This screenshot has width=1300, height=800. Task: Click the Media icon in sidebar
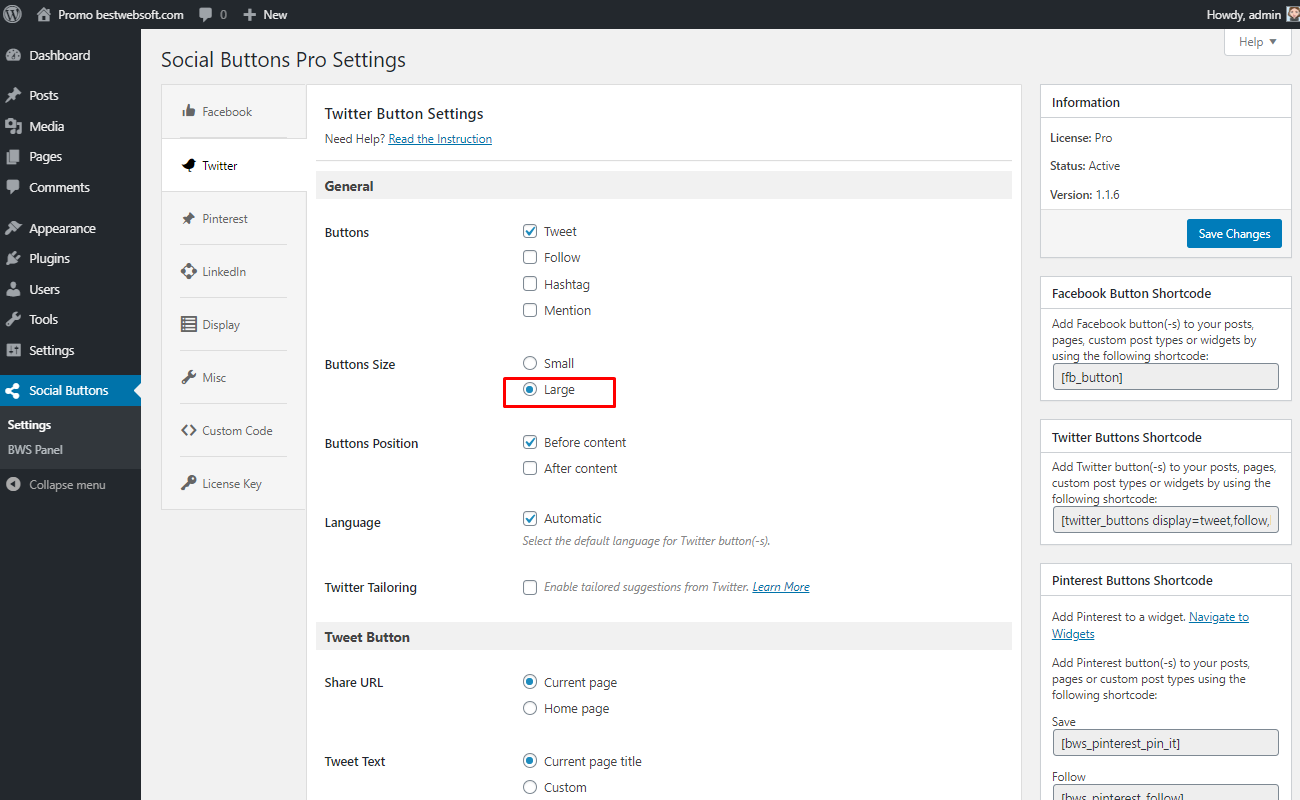click(13, 126)
